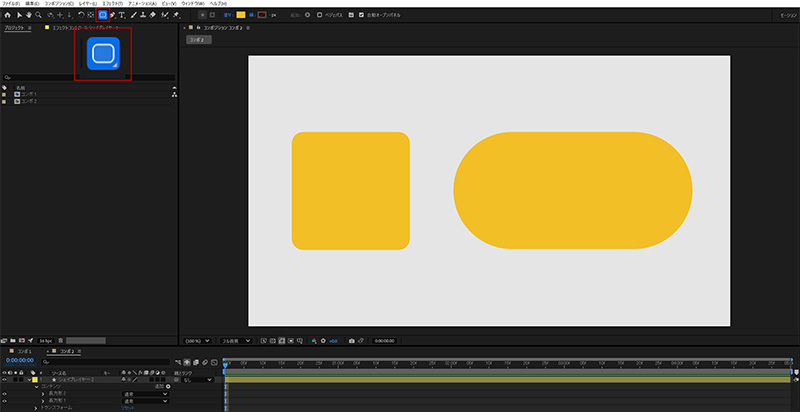Hide the shape layer using eye icon
800x412 pixels.
[x=4, y=380]
